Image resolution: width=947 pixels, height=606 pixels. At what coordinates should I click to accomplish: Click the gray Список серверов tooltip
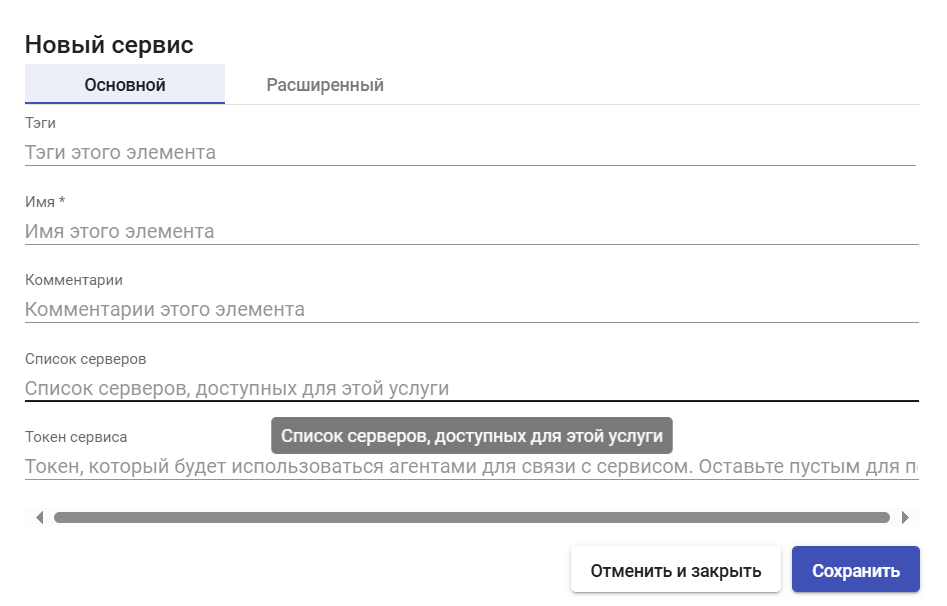click(472, 436)
